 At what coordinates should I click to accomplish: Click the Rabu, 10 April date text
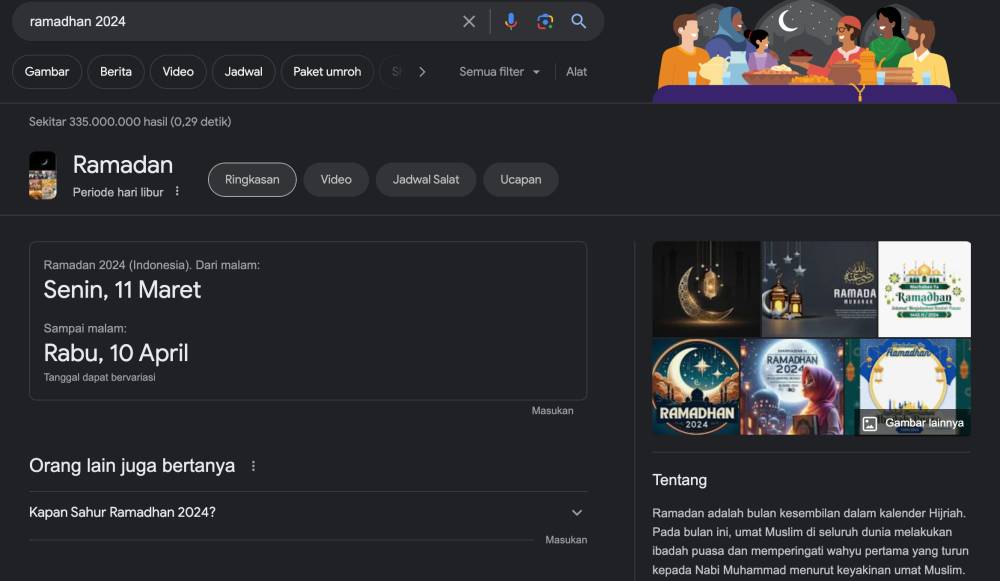click(116, 353)
